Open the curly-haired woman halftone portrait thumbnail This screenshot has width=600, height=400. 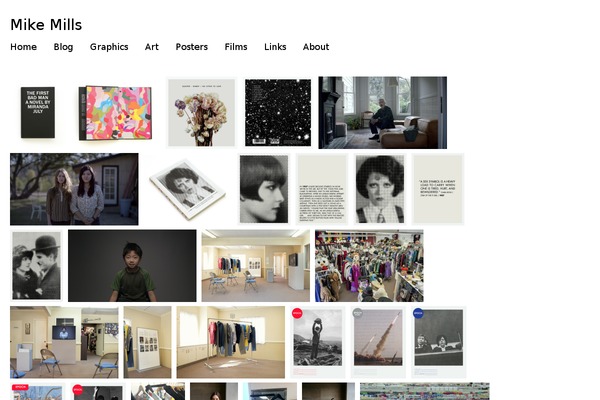point(380,189)
